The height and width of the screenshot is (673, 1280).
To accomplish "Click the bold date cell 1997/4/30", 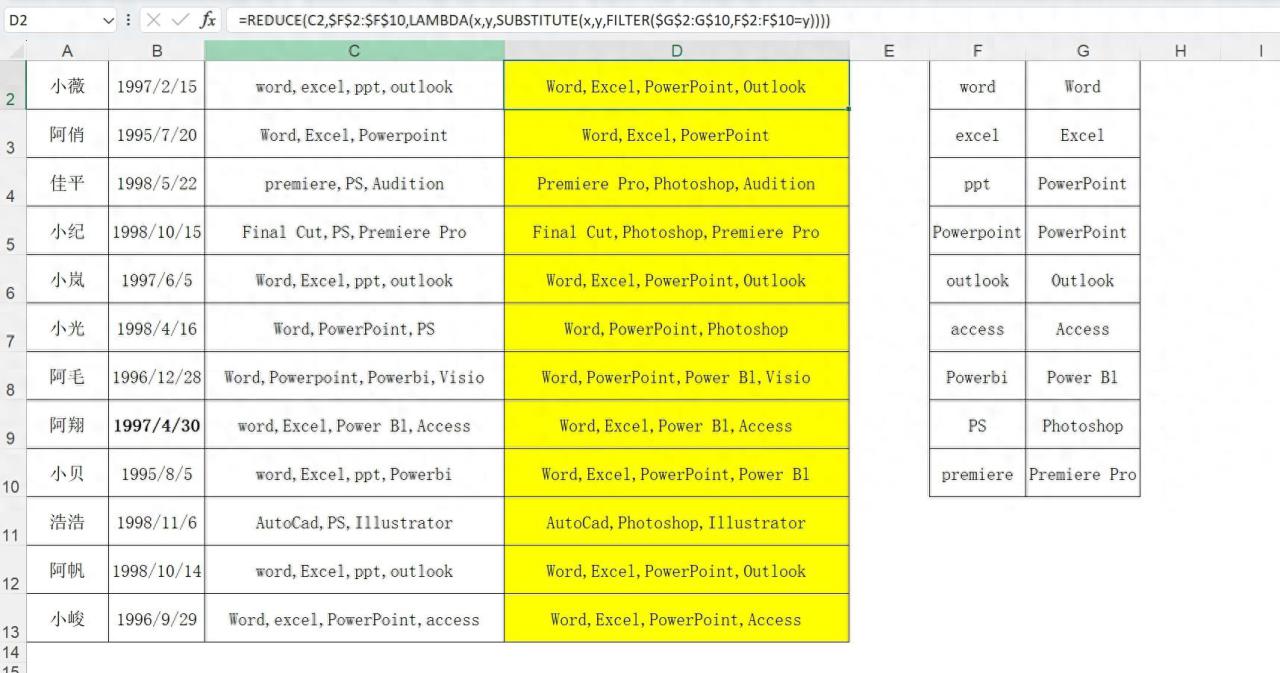I will click(x=157, y=426).
